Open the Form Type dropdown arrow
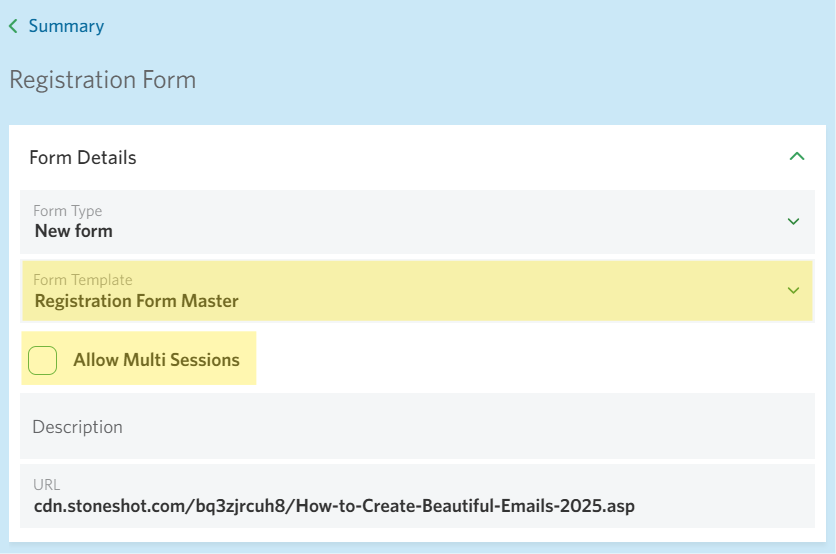This screenshot has width=836, height=554. tap(793, 221)
